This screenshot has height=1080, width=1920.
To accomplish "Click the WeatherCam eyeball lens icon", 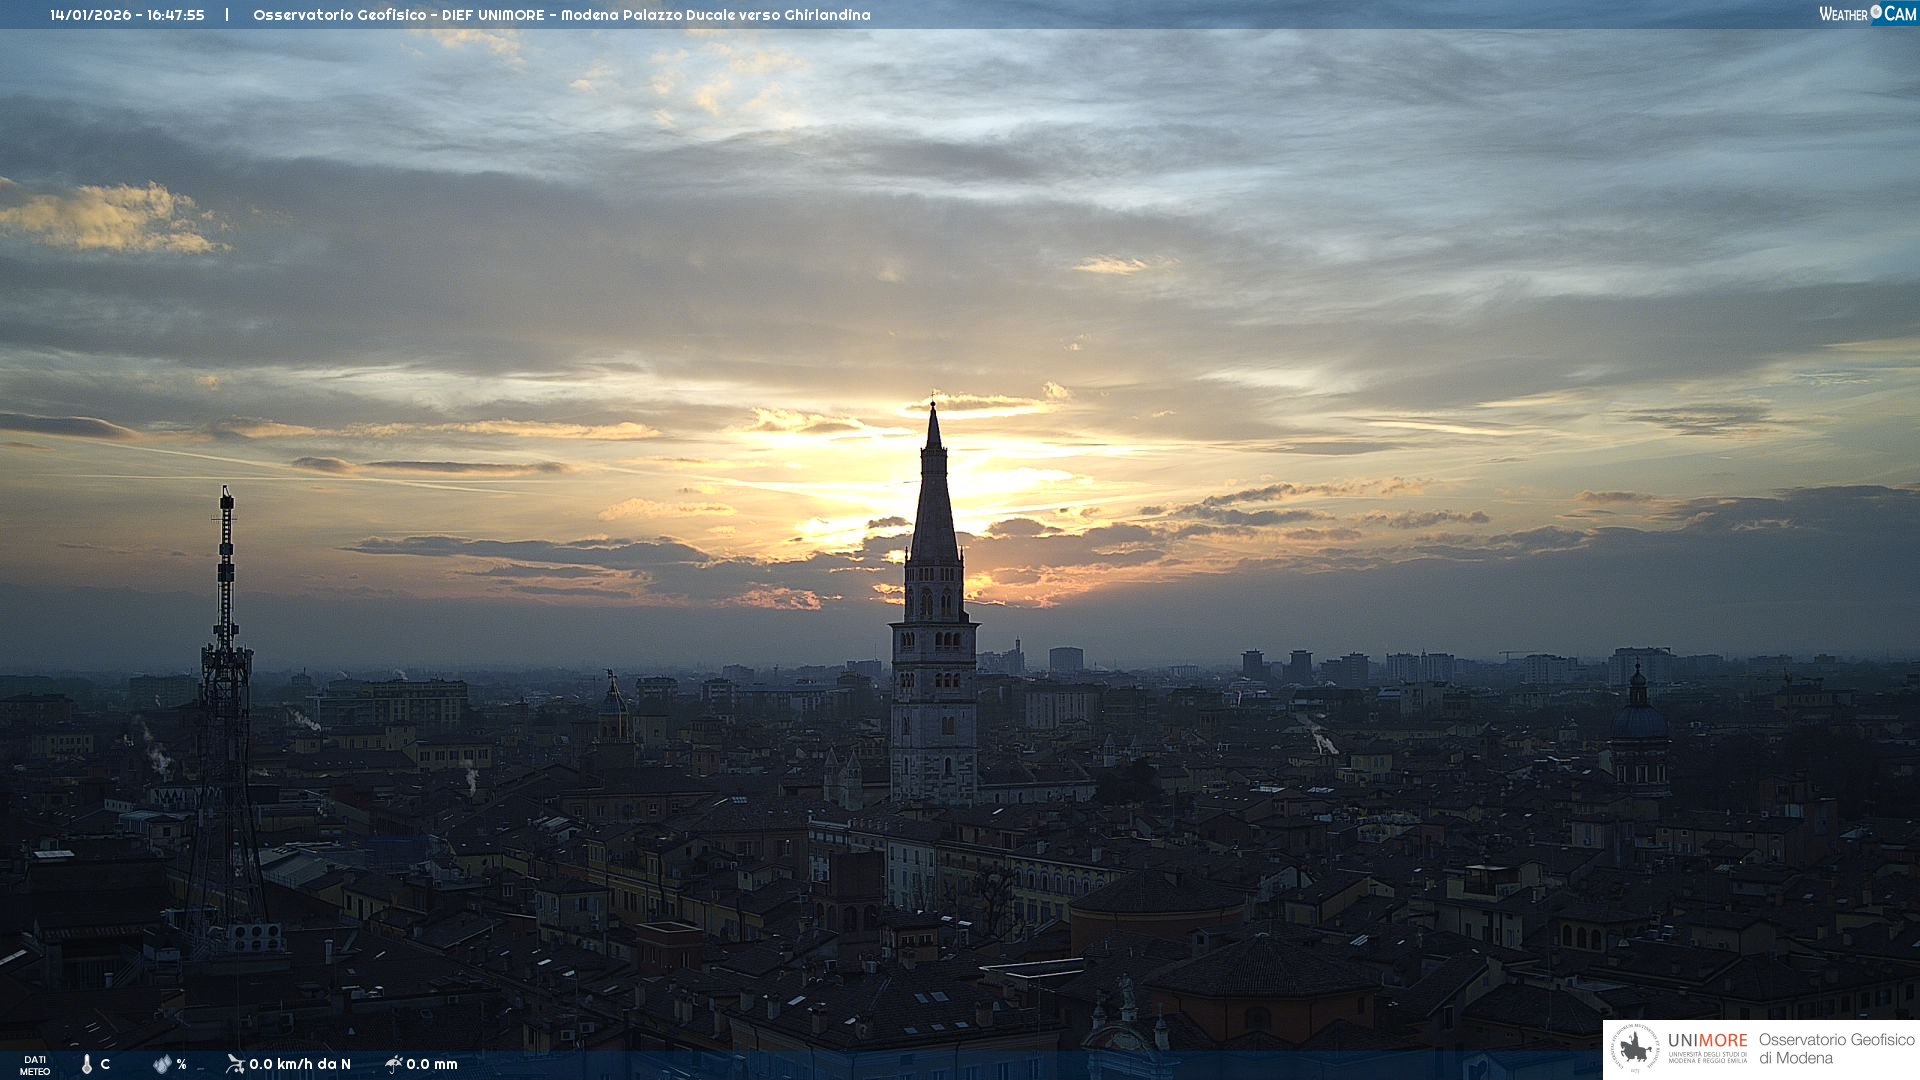I will [1876, 12].
